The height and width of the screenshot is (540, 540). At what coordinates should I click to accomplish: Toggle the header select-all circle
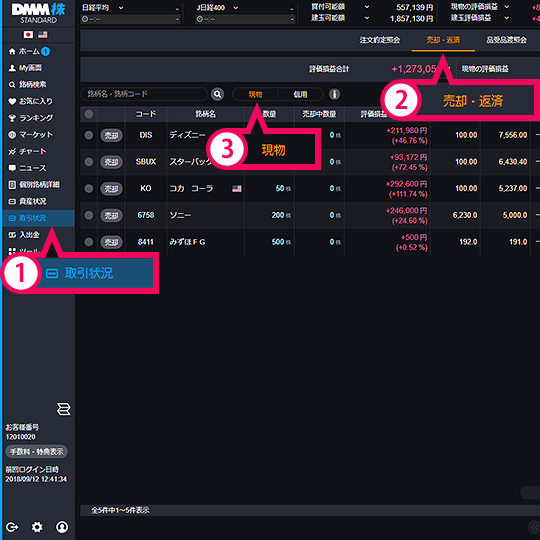pos(89,114)
